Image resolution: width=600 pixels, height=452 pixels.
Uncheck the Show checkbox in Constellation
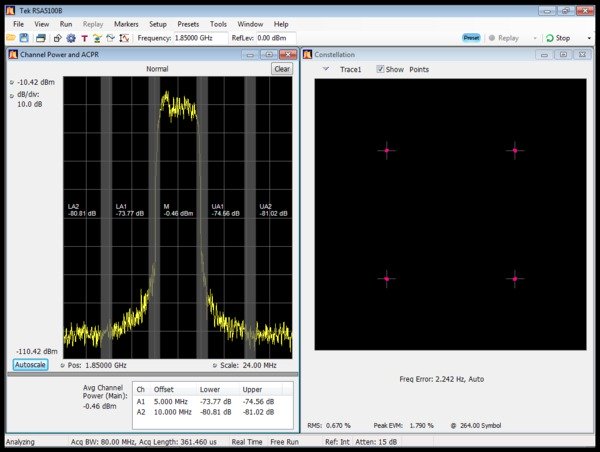pyautogui.click(x=380, y=69)
